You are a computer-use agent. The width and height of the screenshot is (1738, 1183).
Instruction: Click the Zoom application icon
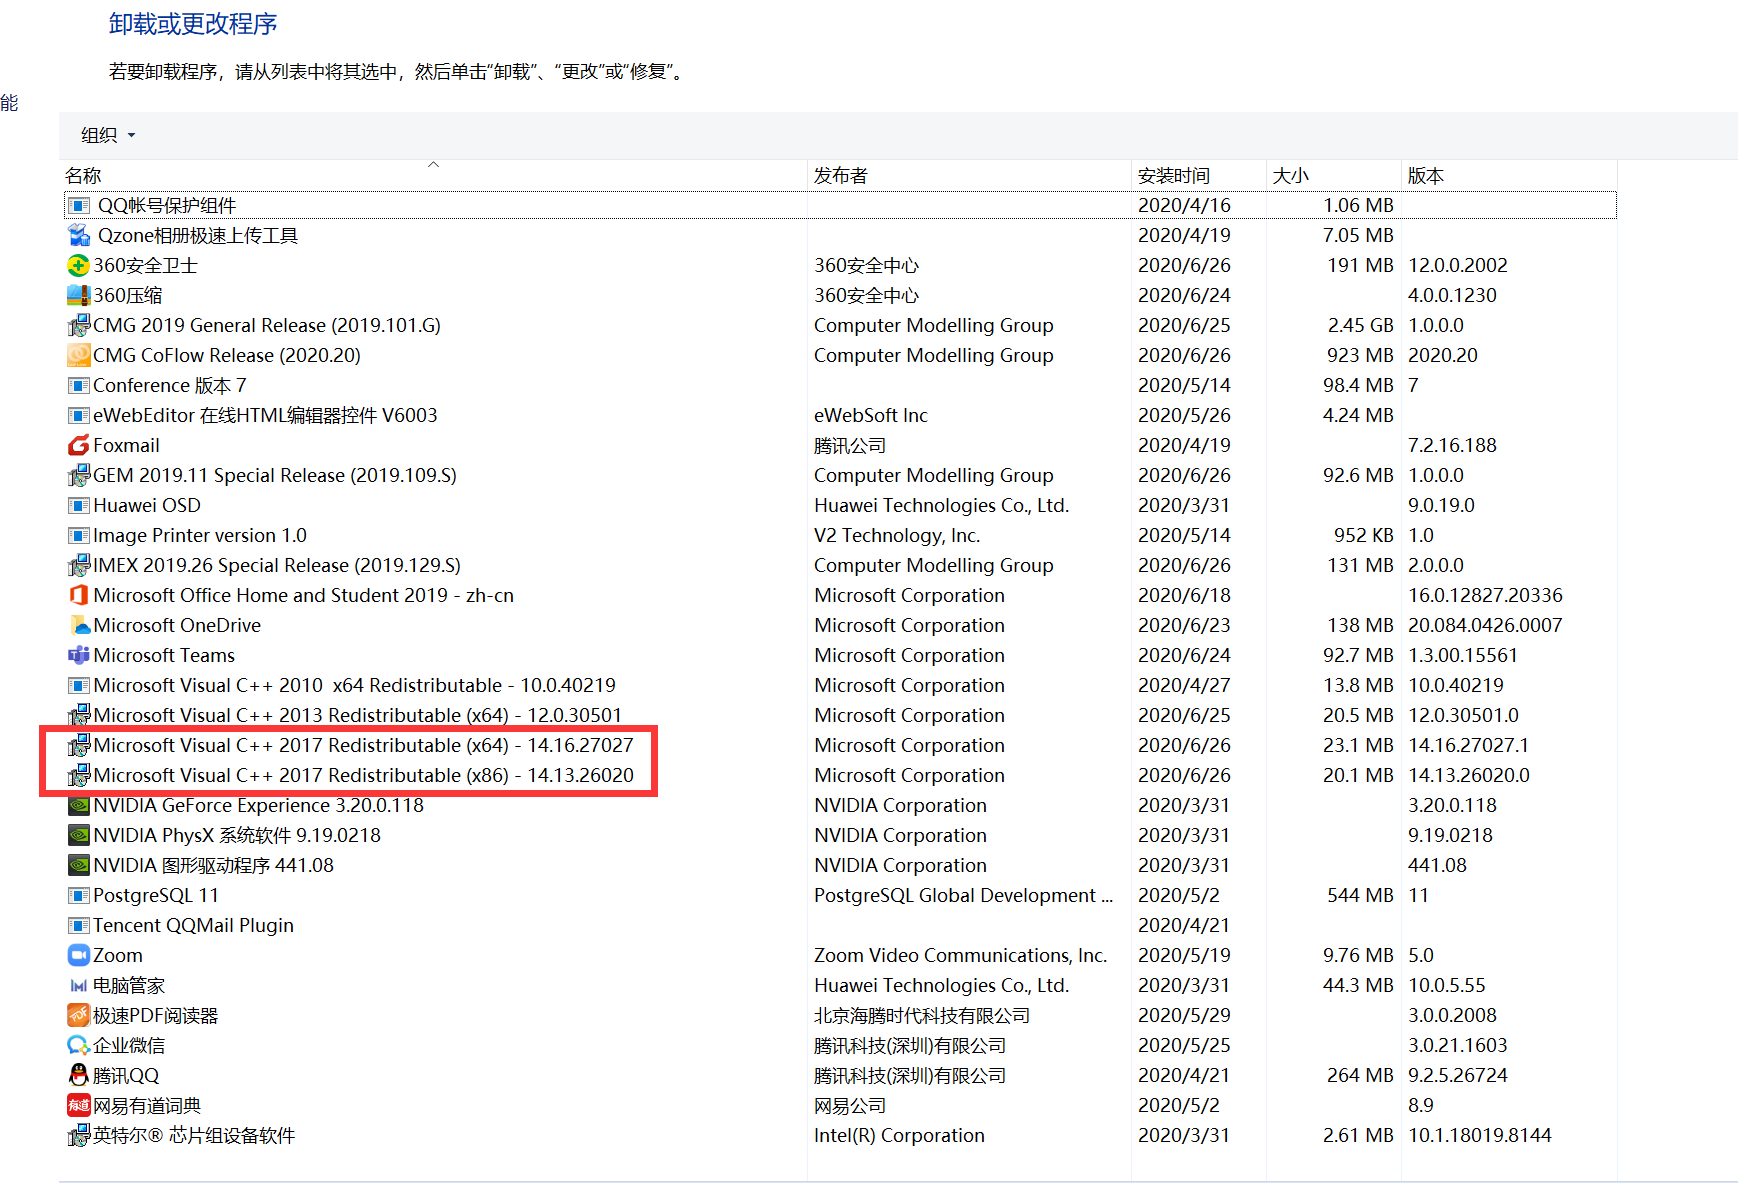pyautogui.click(x=78, y=955)
